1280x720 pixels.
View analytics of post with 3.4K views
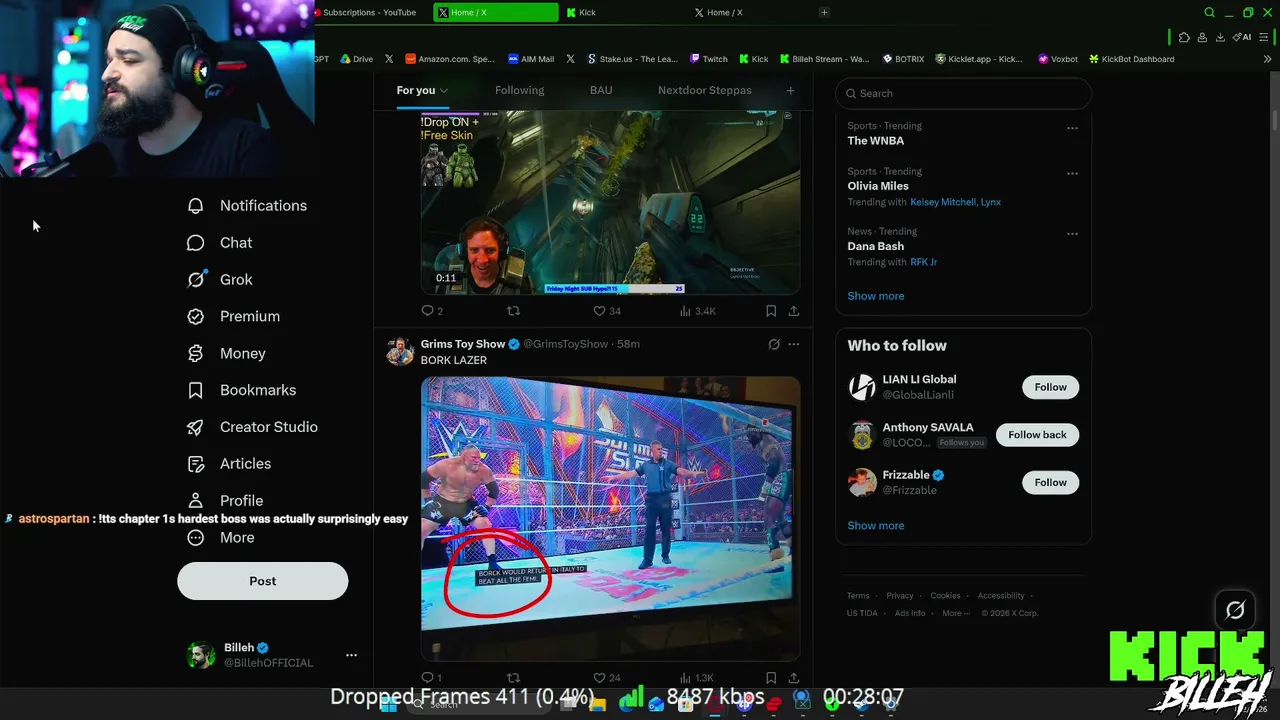(x=698, y=311)
